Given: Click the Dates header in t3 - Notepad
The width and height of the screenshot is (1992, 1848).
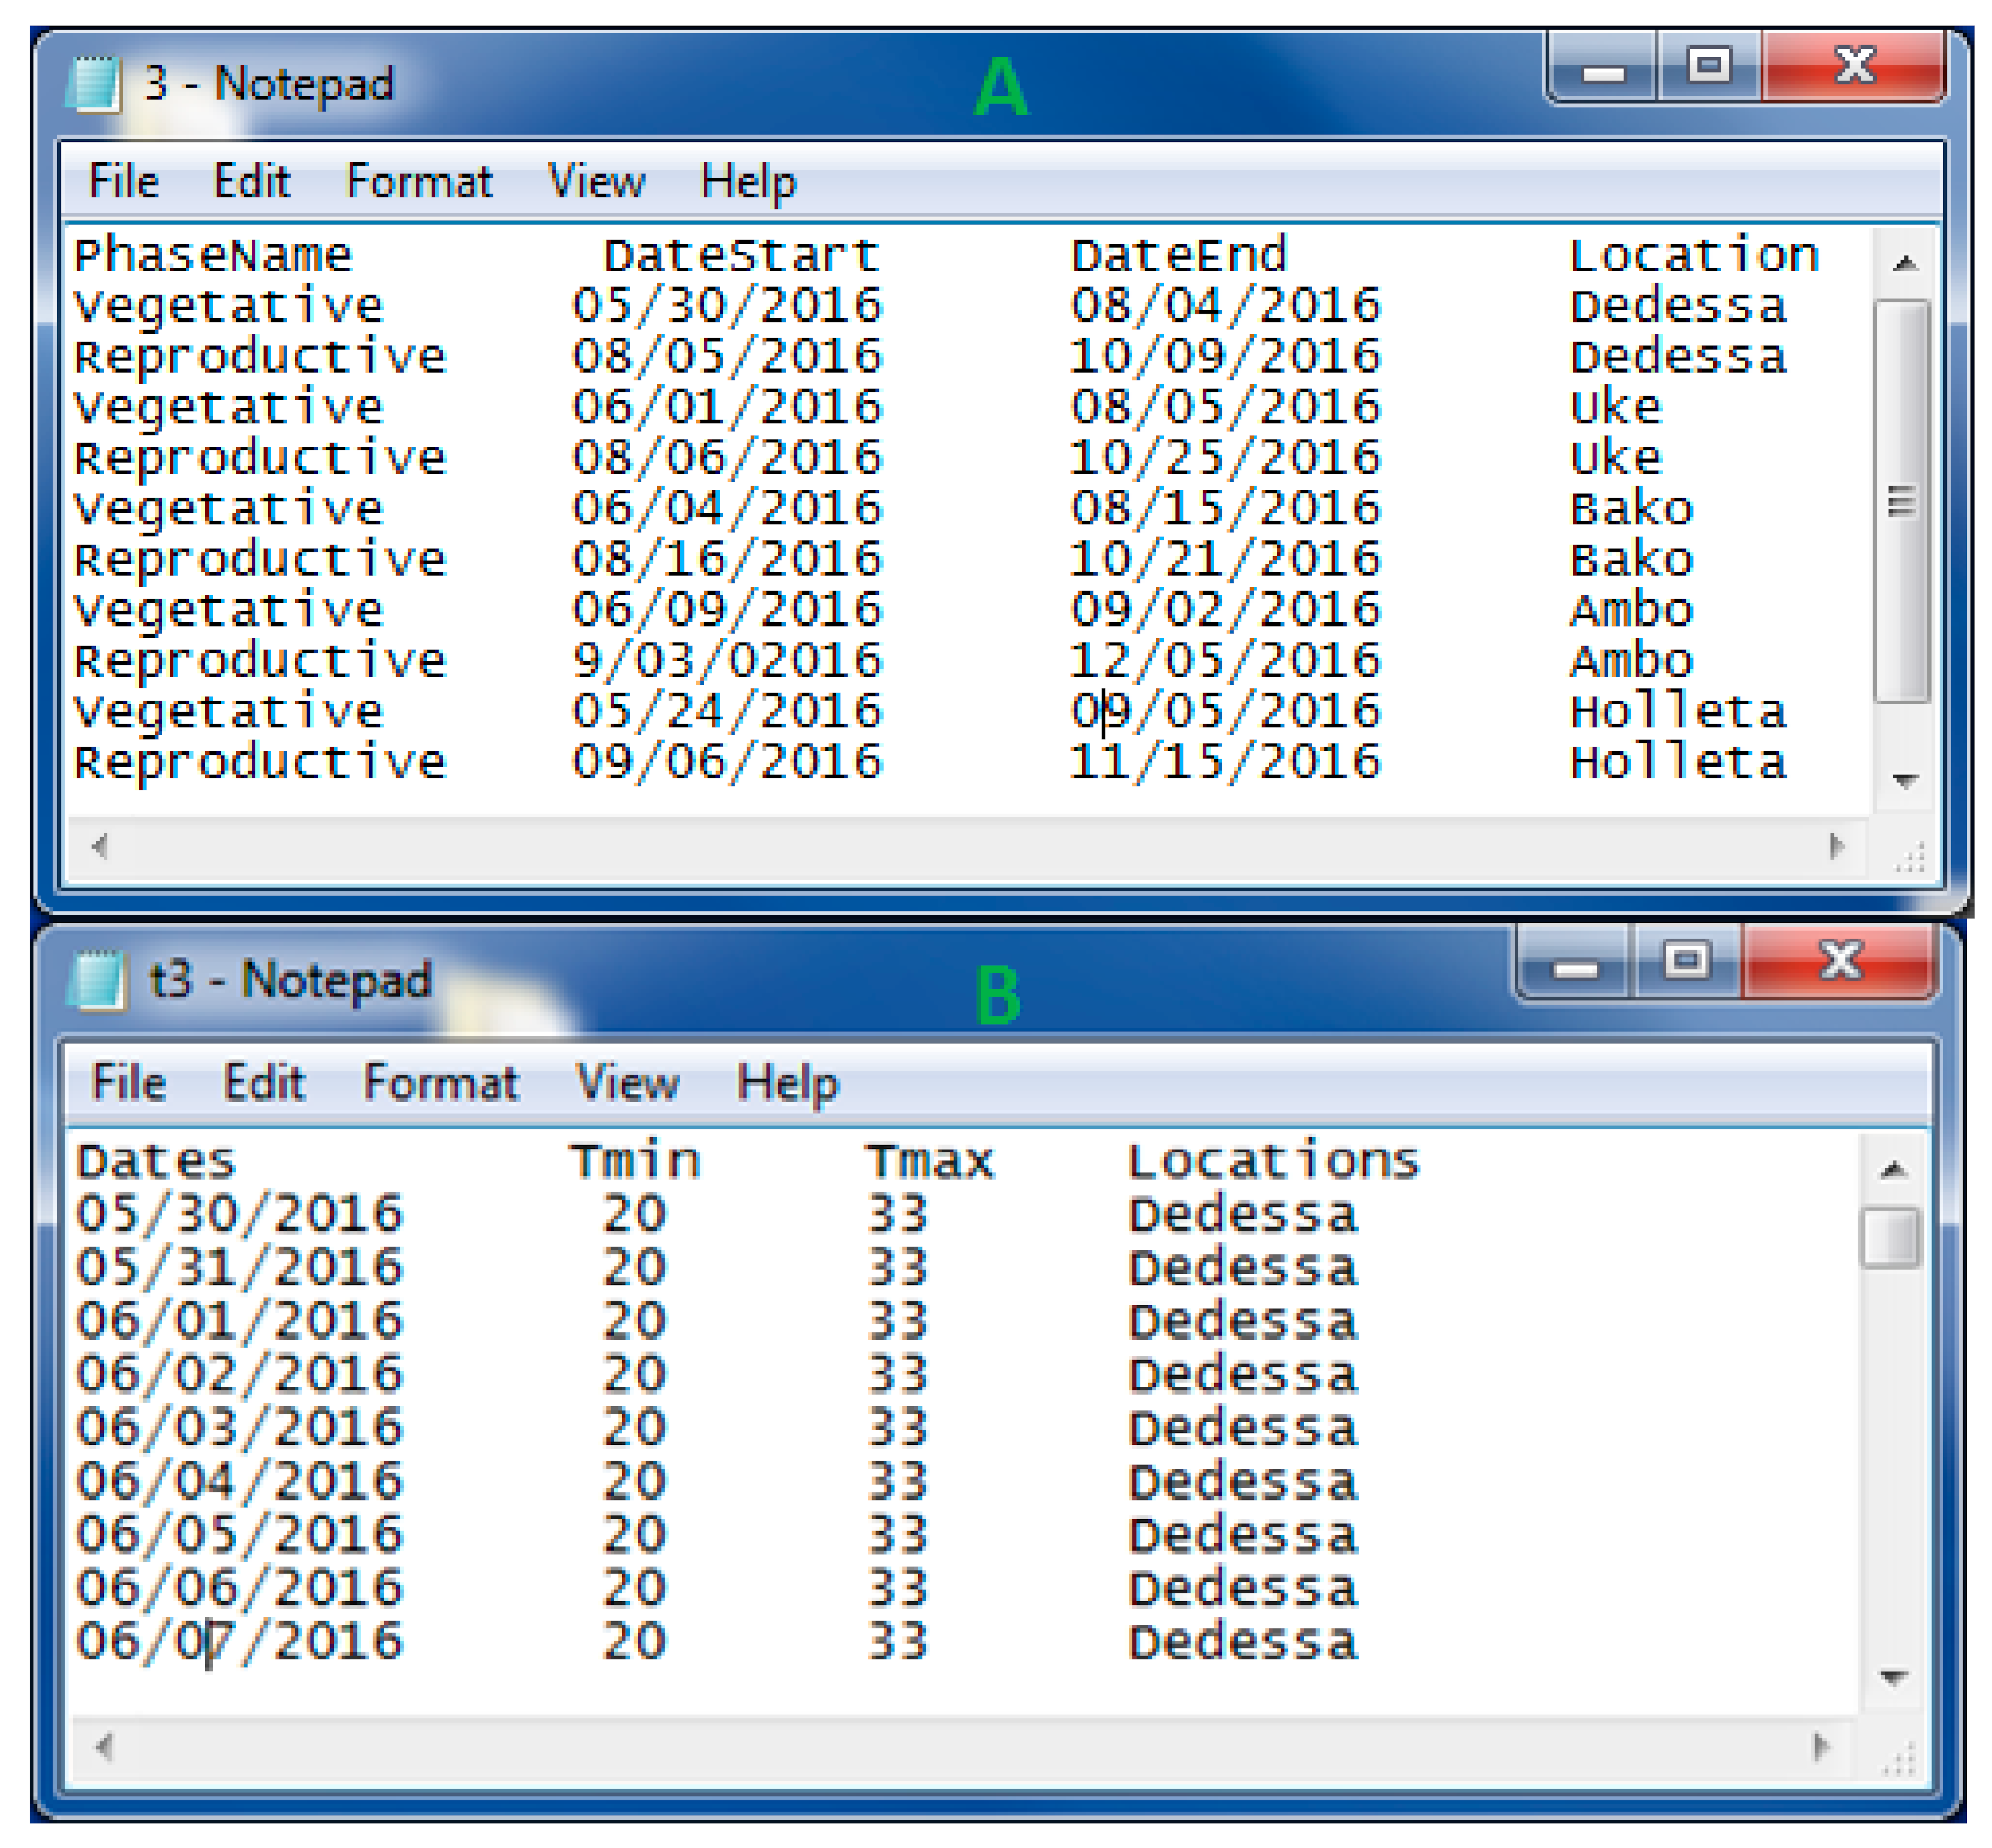Looking at the screenshot, I should click(x=157, y=1163).
